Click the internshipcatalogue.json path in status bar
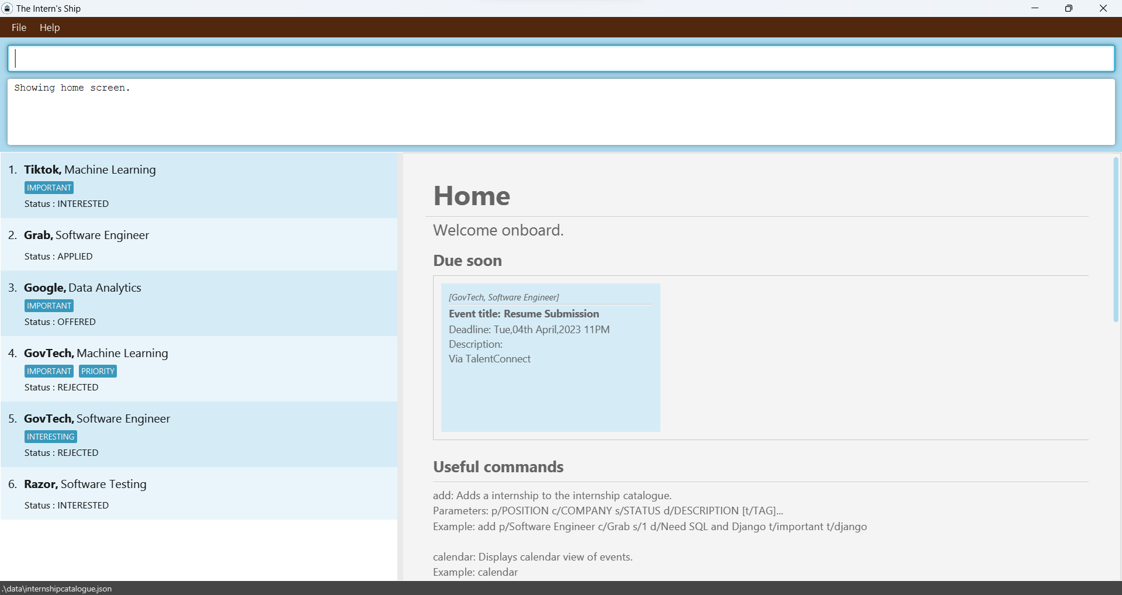Viewport: 1122px width, 595px height. tap(57, 589)
